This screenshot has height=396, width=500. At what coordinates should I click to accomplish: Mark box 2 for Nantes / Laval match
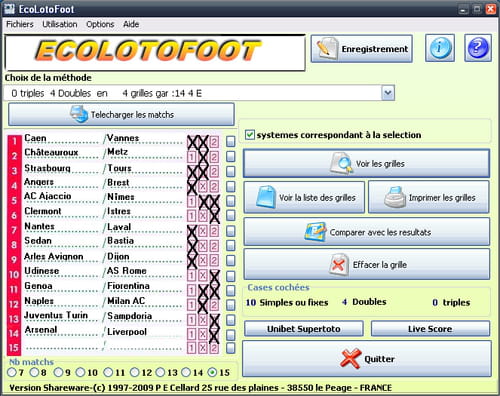(x=214, y=231)
